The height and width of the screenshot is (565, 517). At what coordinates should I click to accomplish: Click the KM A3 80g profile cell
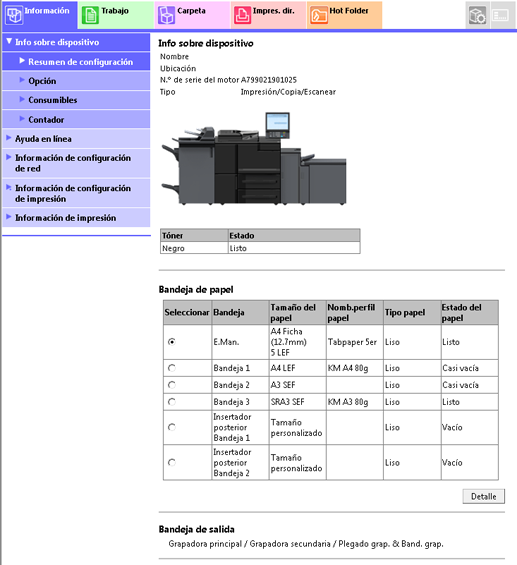355,402
